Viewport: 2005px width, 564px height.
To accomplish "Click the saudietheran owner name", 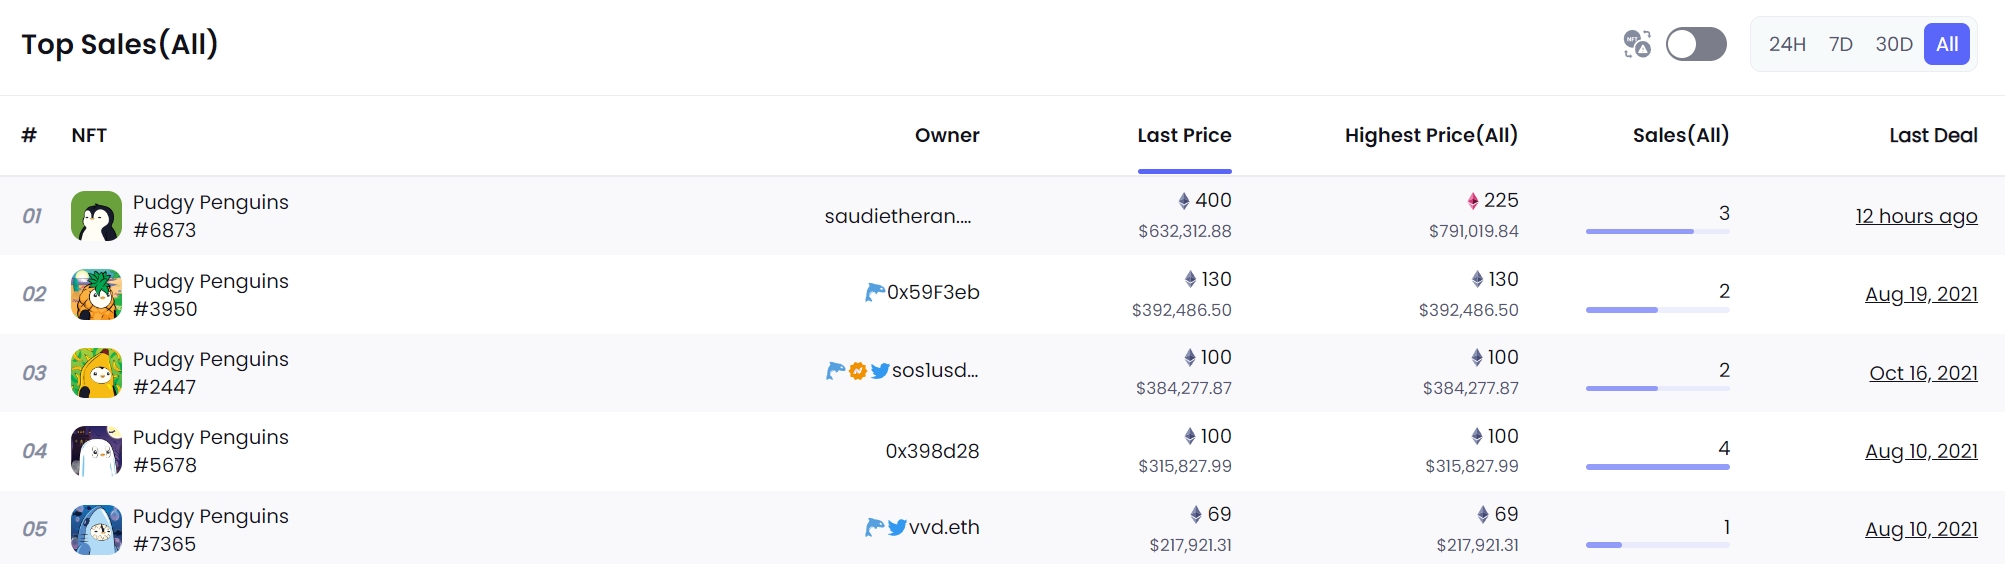I will (x=898, y=216).
